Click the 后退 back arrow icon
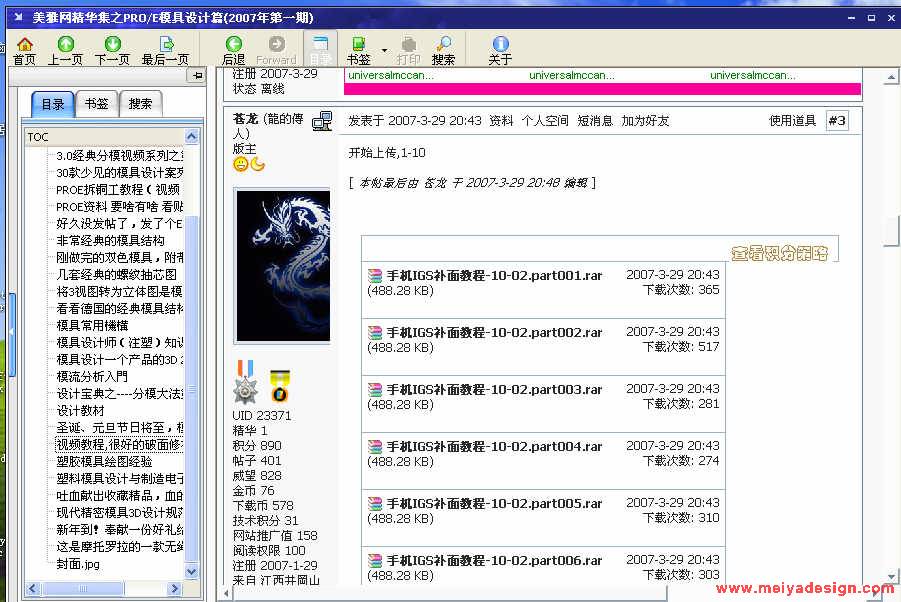Image resolution: width=901 pixels, height=602 pixels. point(233,45)
